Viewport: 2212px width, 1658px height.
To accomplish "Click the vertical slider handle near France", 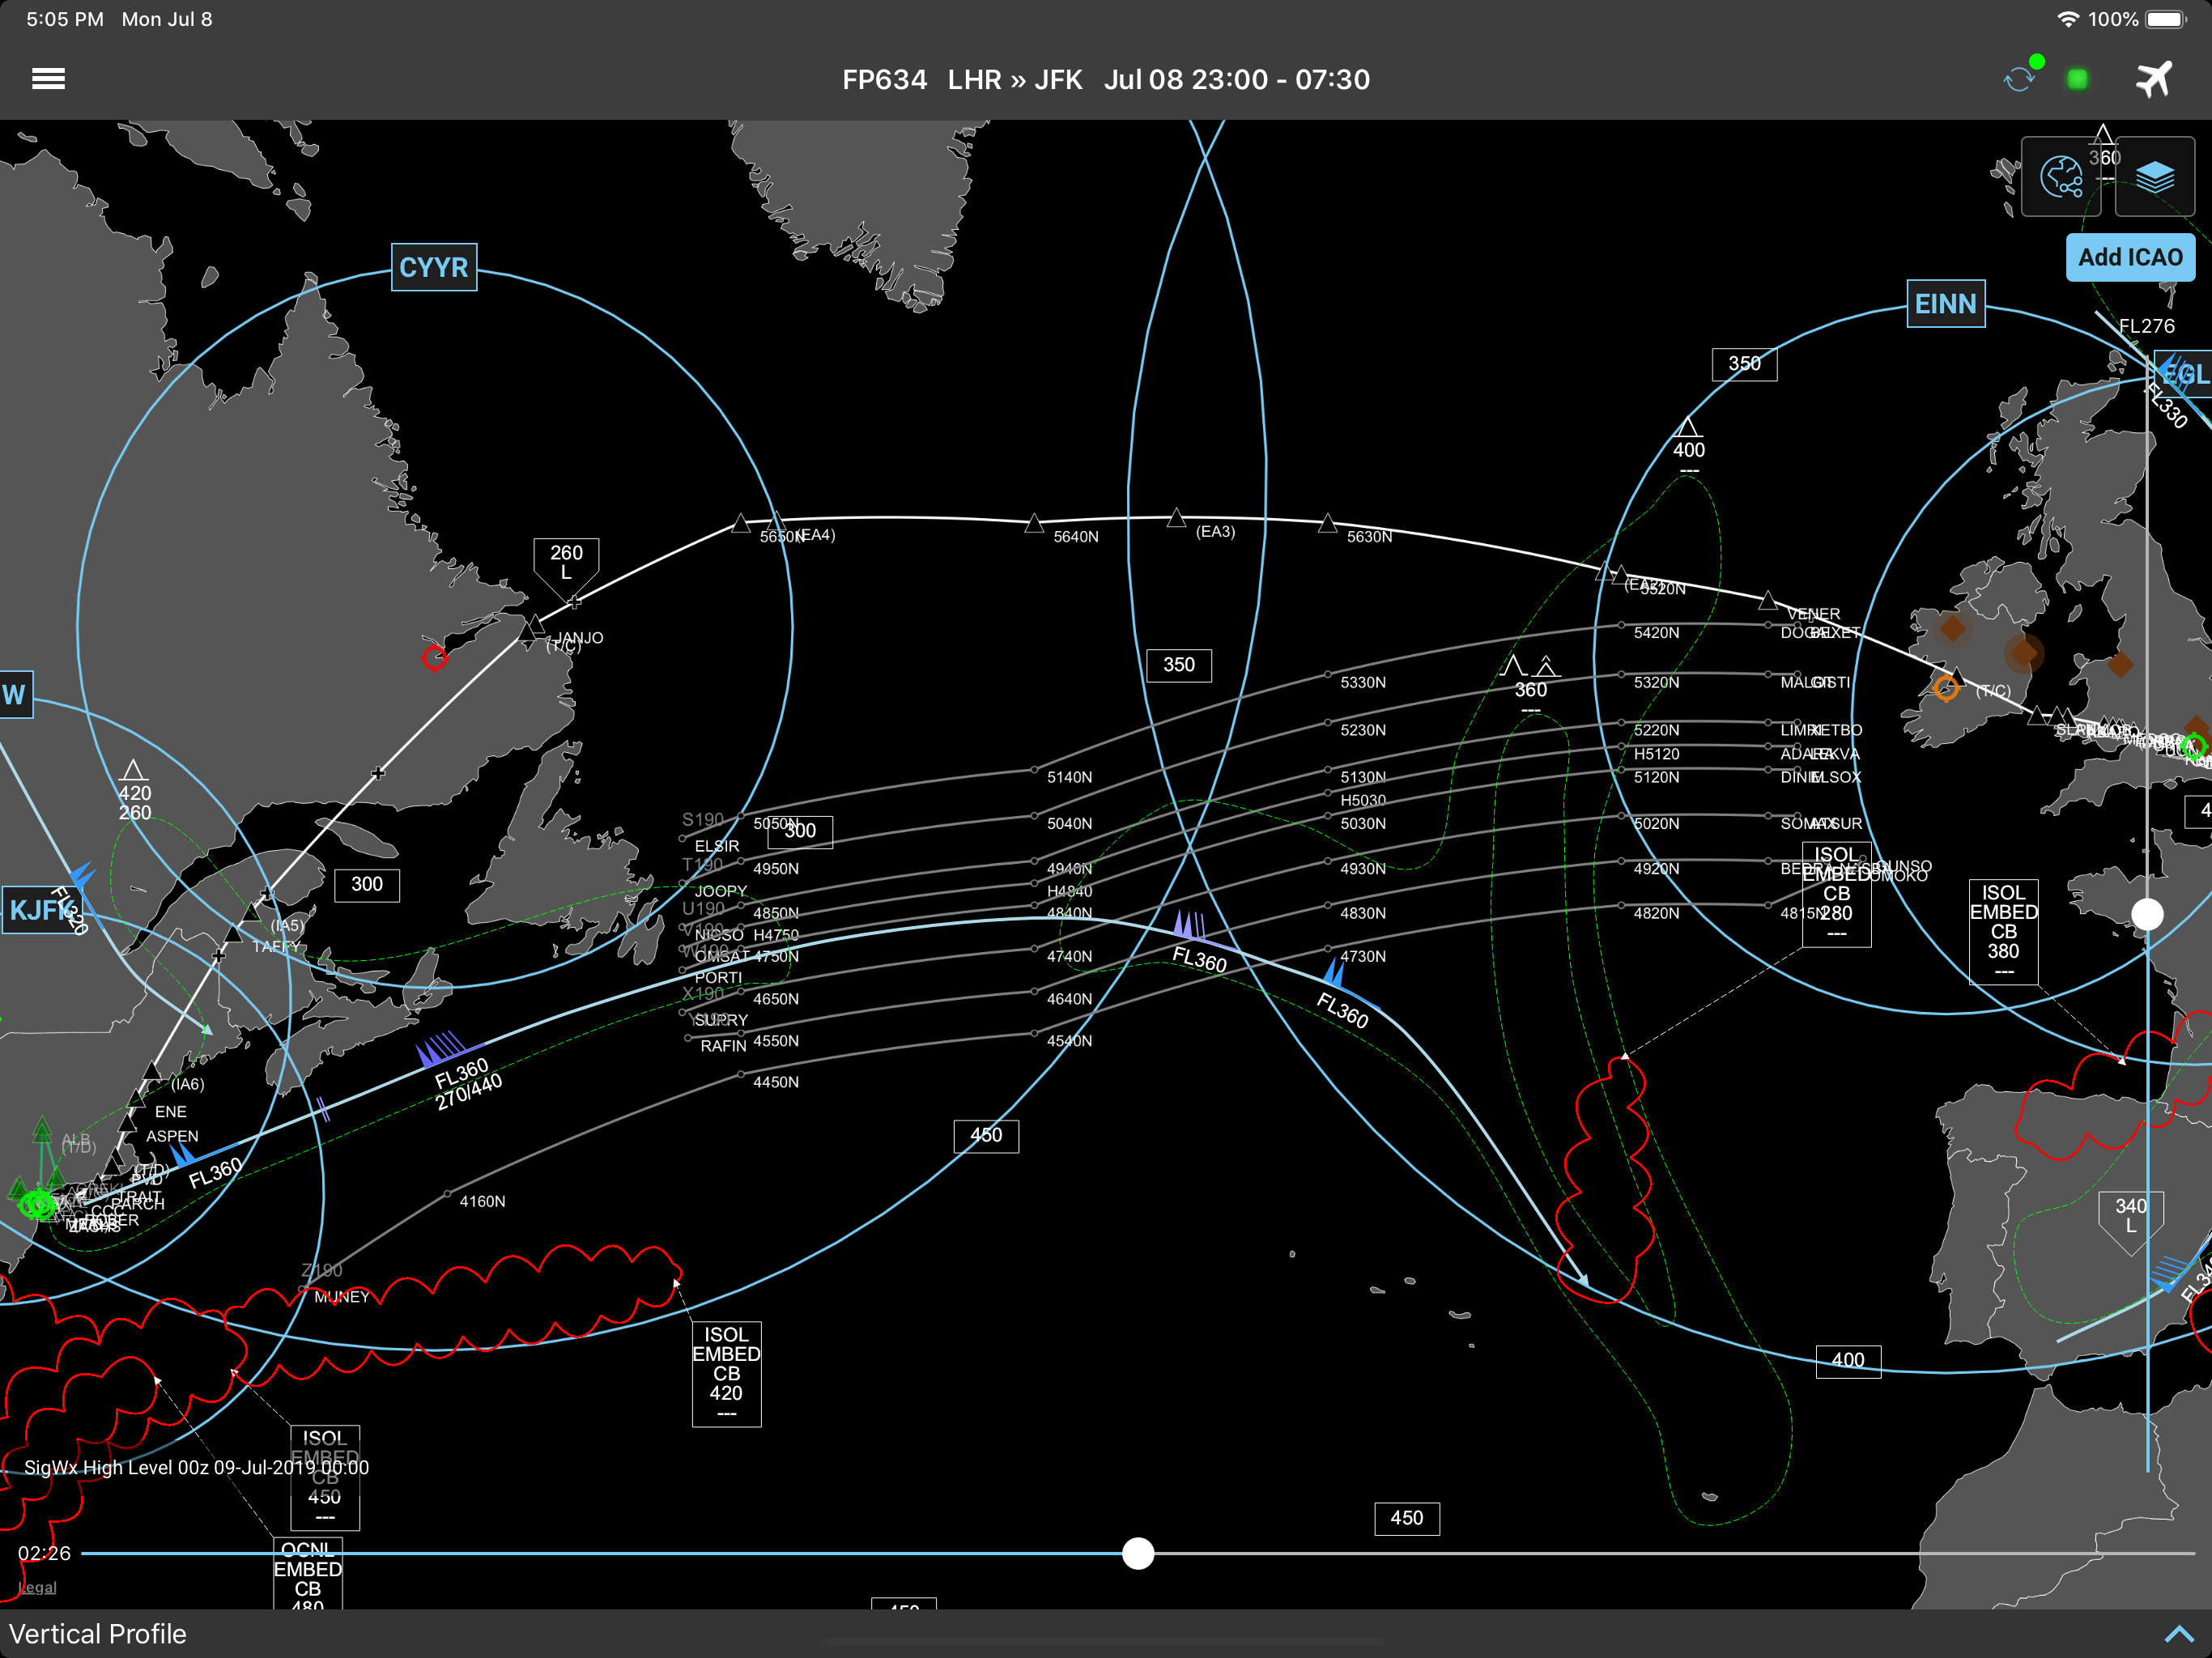I will (2147, 913).
